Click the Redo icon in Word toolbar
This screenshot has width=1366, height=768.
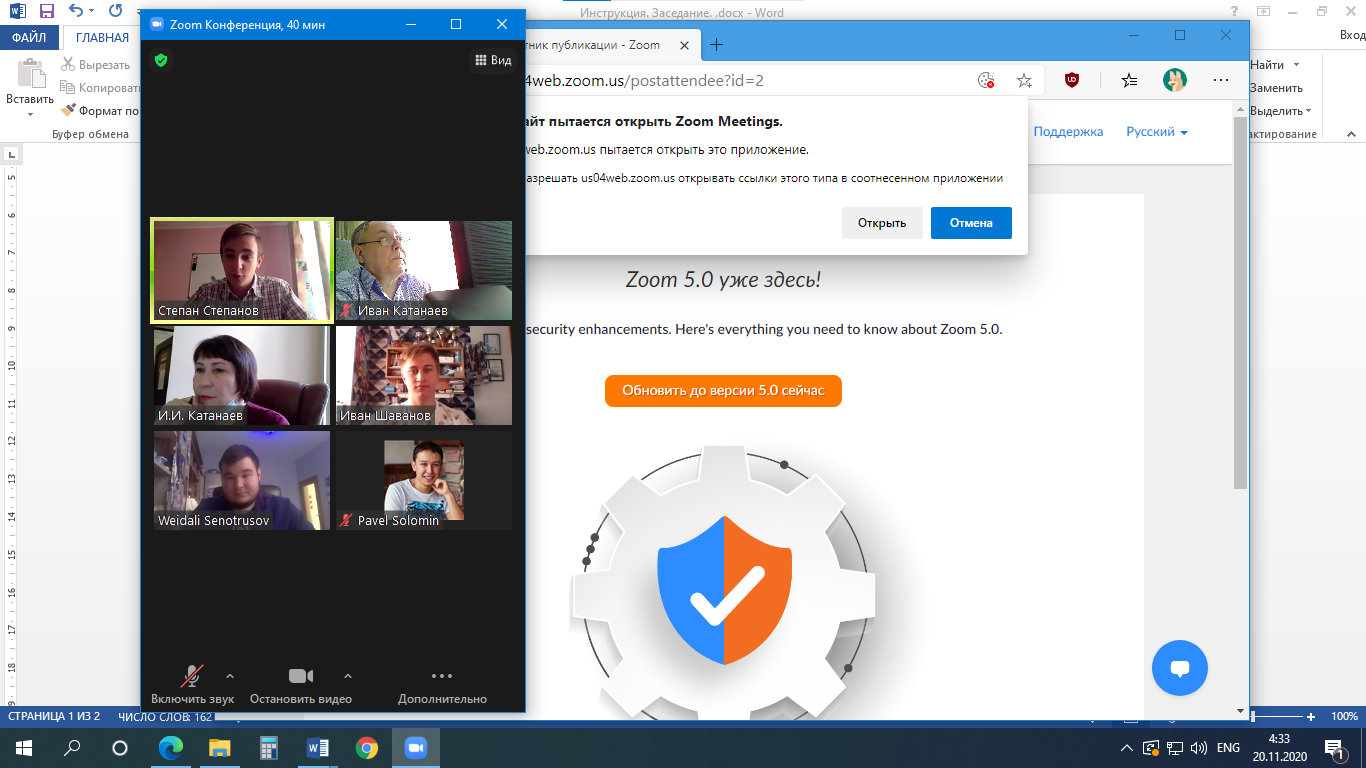[115, 12]
